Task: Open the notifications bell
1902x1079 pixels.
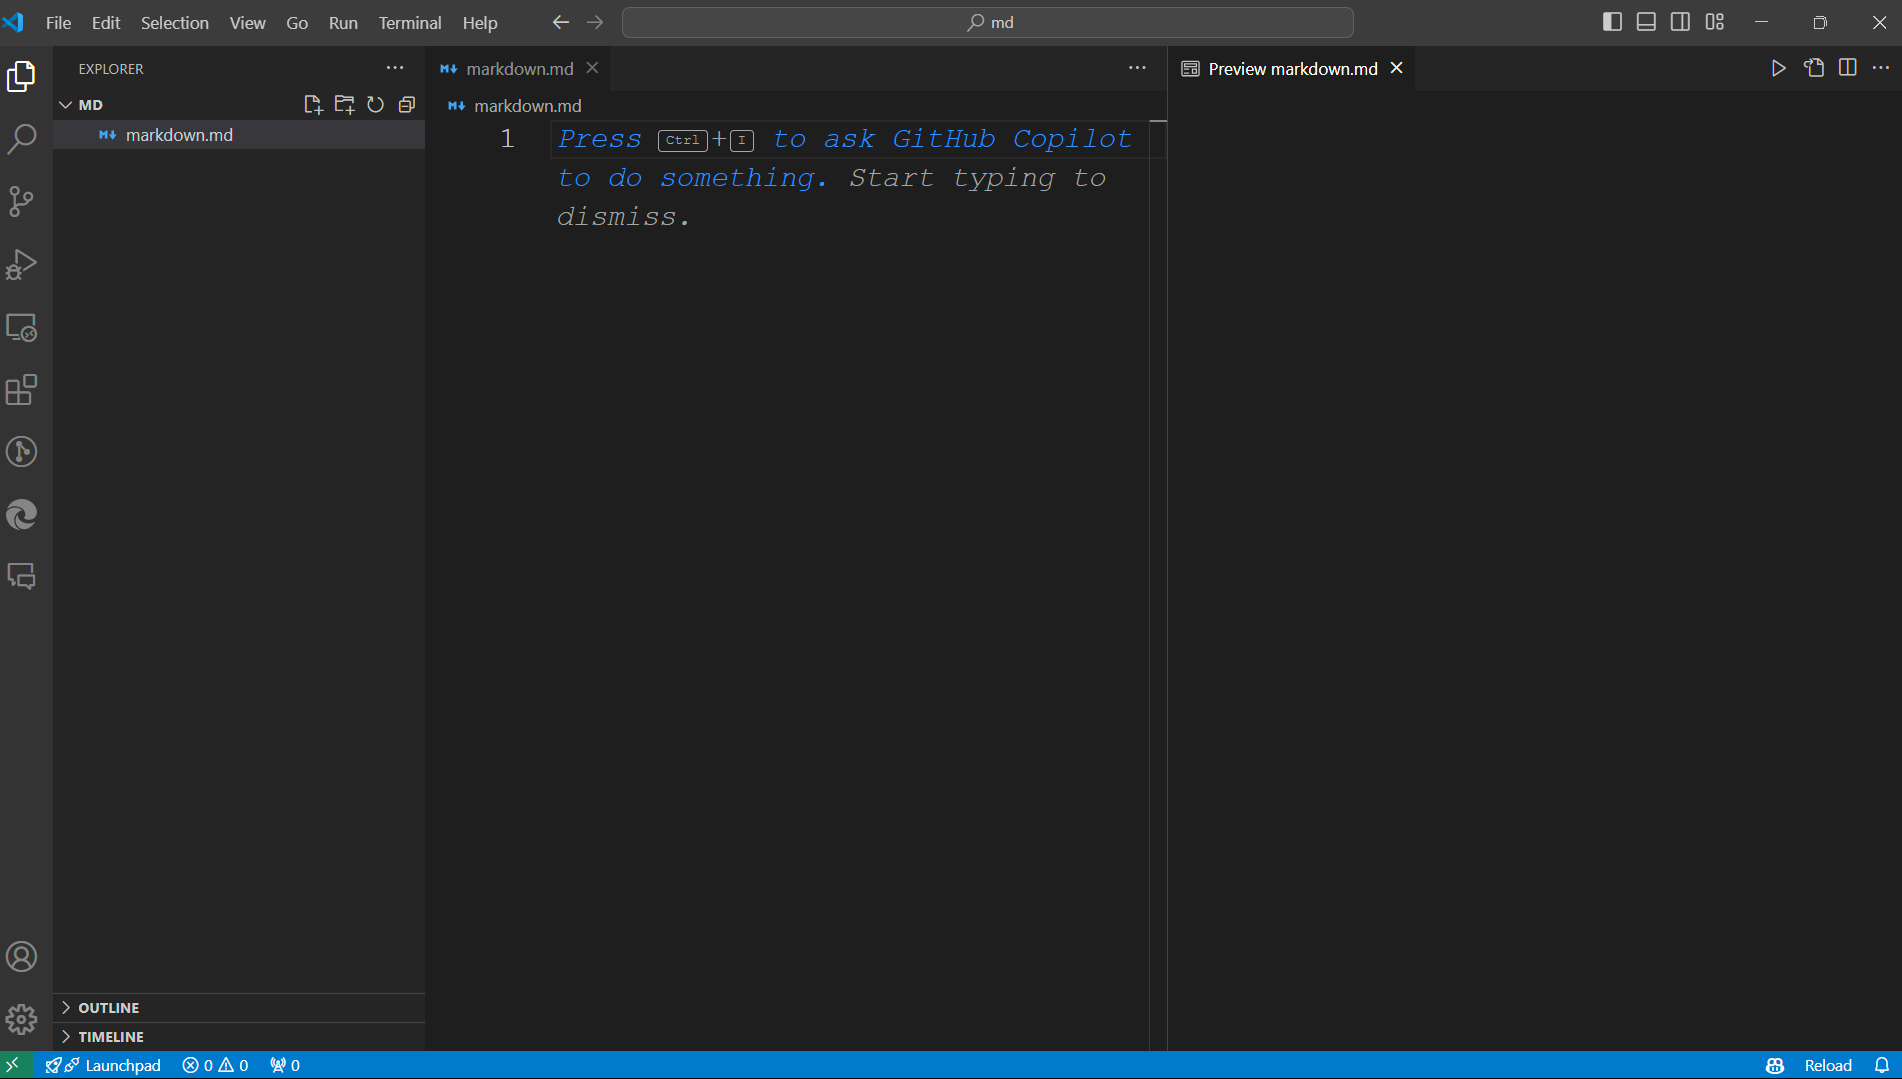Action: [x=1882, y=1065]
